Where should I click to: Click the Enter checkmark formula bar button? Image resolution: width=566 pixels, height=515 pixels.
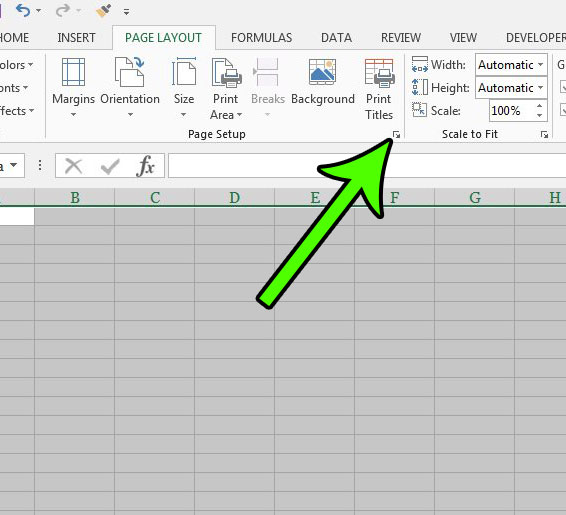[x=110, y=166]
